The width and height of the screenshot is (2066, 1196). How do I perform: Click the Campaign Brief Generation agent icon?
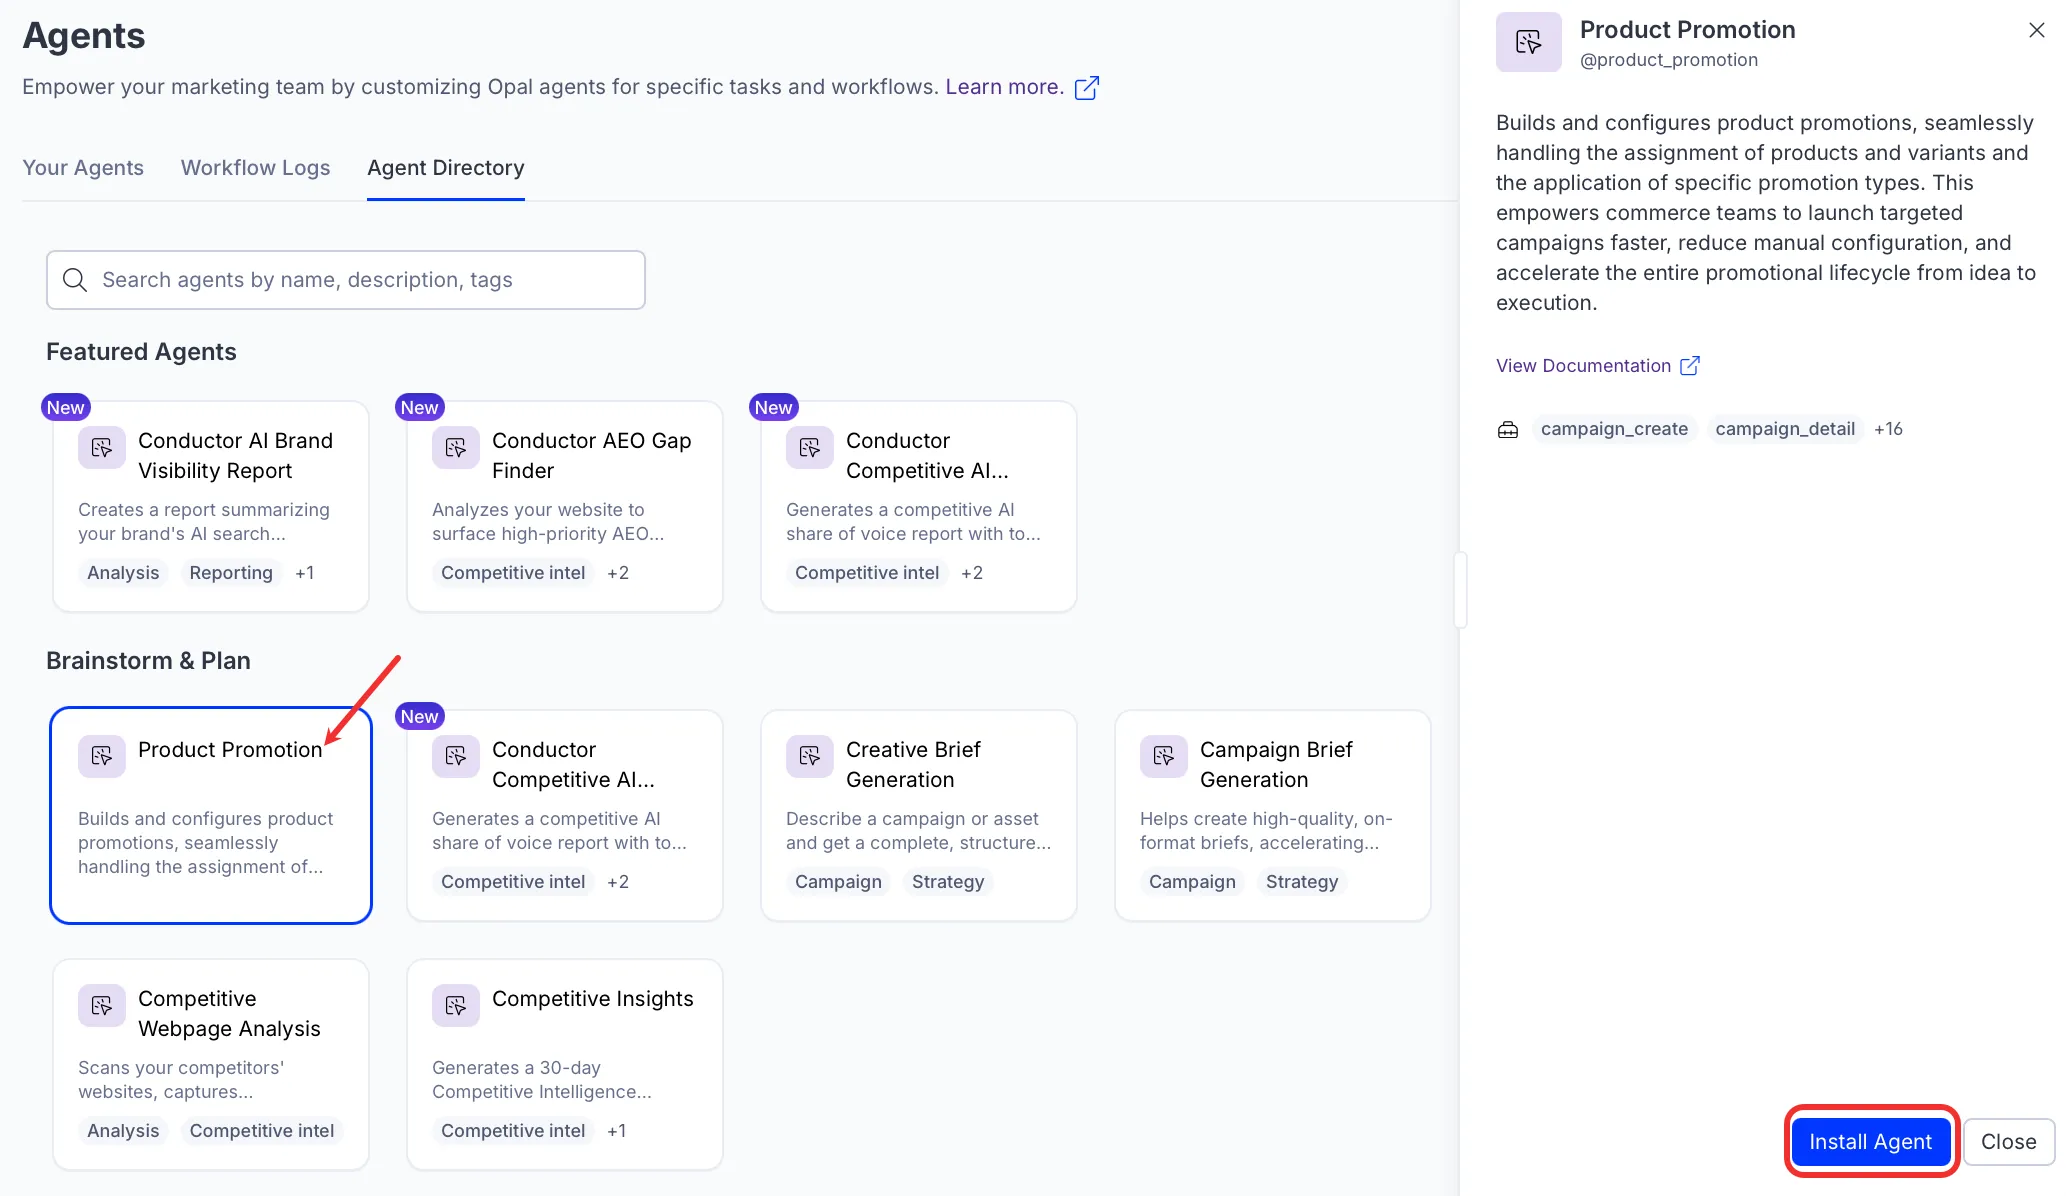click(x=1164, y=757)
